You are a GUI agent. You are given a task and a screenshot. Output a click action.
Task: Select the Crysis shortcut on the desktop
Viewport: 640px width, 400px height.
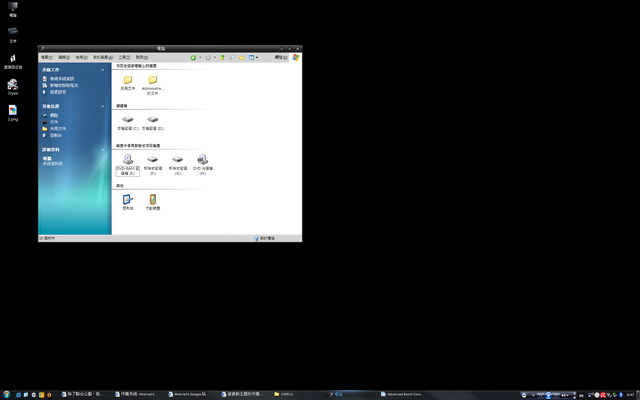pyautogui.click(x=13, y=87)
